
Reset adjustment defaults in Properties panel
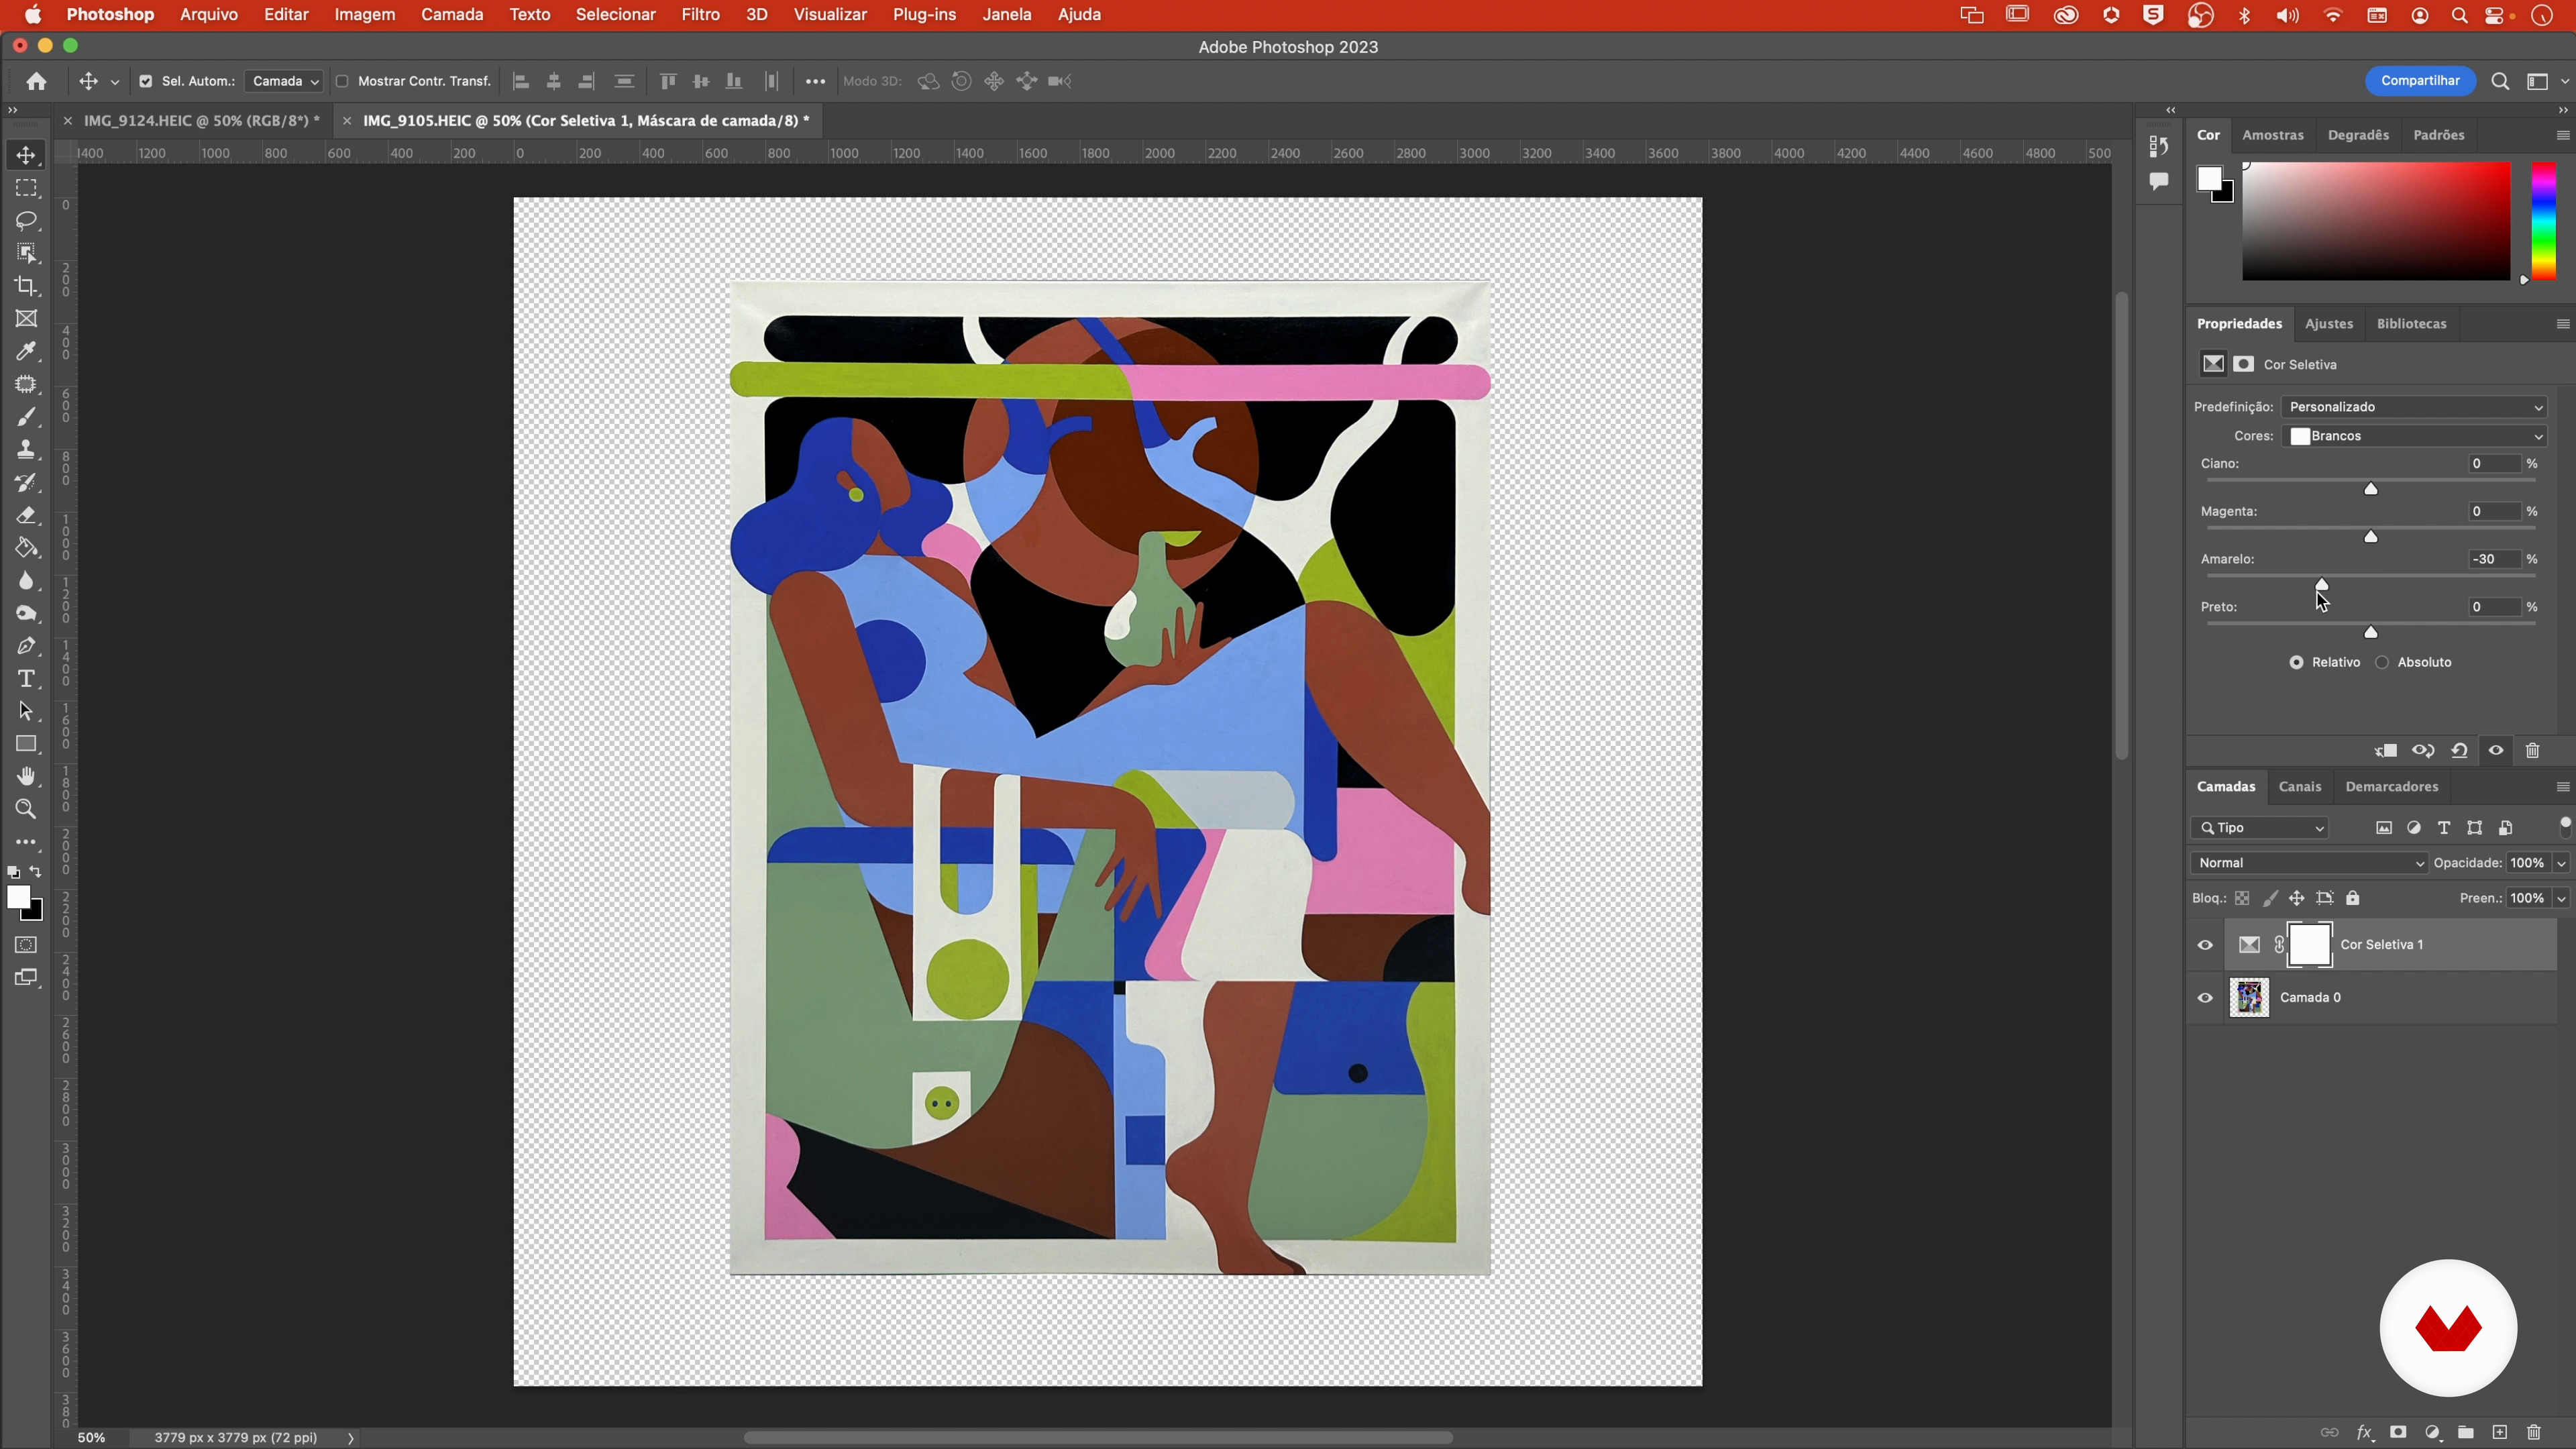click(2459, 751)
